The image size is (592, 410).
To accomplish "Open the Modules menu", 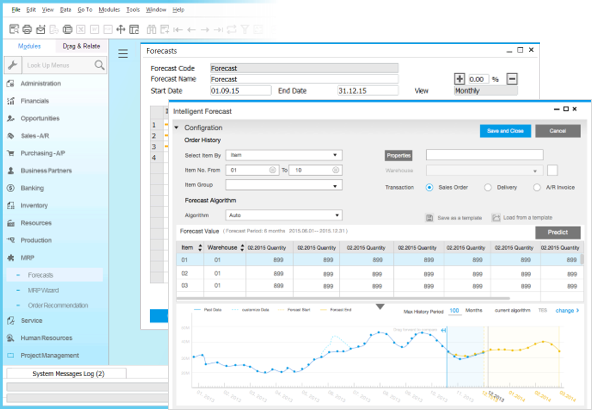I will 109,9.
